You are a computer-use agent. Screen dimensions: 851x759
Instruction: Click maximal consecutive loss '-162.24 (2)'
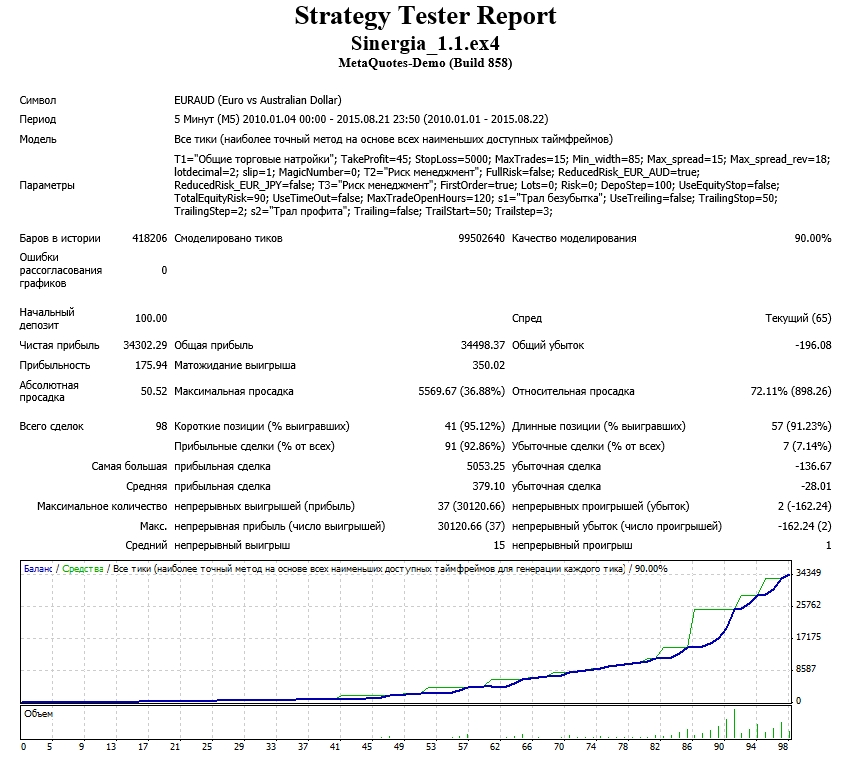coord(804,527)
